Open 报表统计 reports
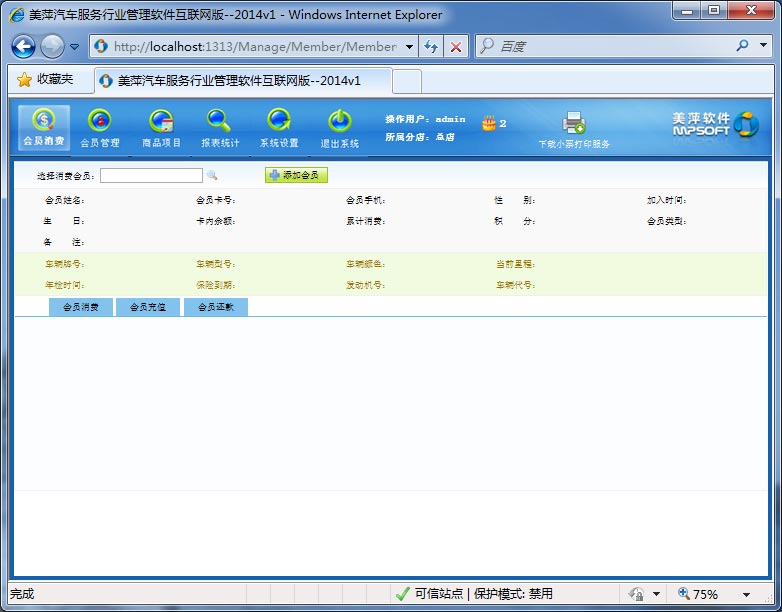 [220, 128]
